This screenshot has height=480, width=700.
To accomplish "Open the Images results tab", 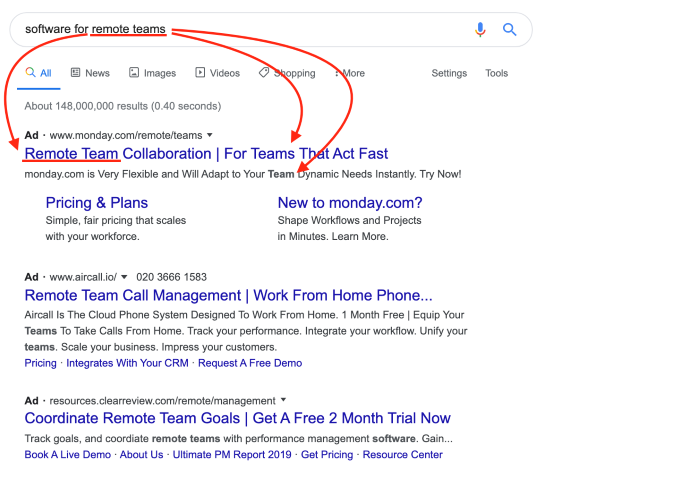I will click(x=153, y=73).
